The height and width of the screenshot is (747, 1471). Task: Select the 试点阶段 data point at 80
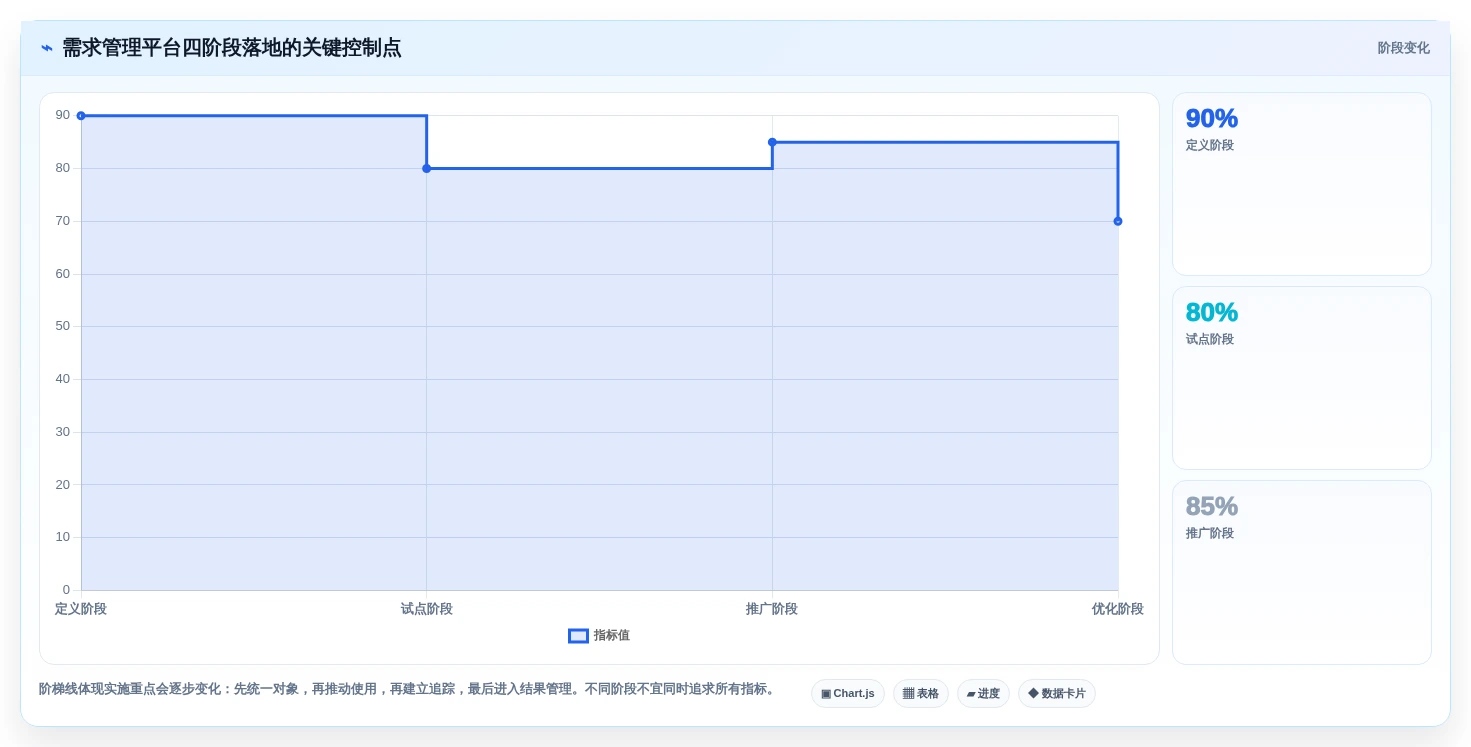pyautogui.click(x=427, y=168)
